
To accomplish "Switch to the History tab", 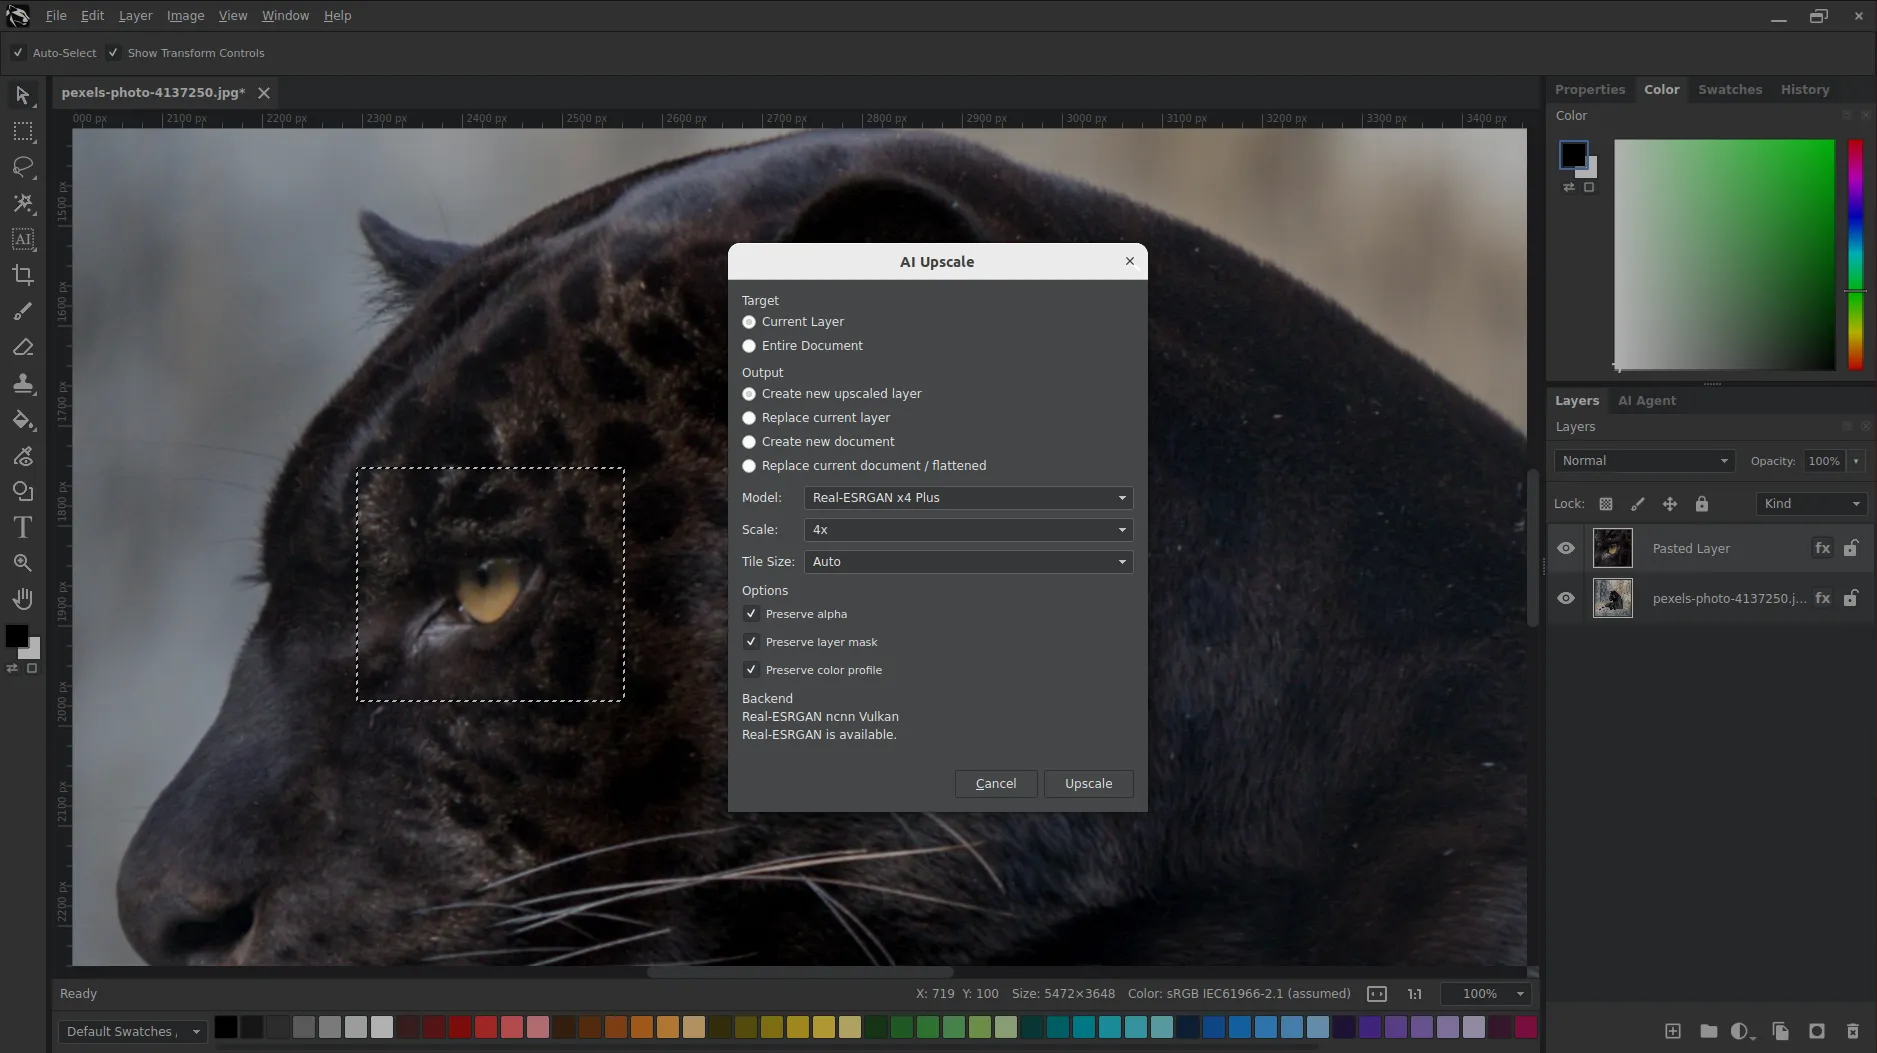I will tap(1805, 90).
